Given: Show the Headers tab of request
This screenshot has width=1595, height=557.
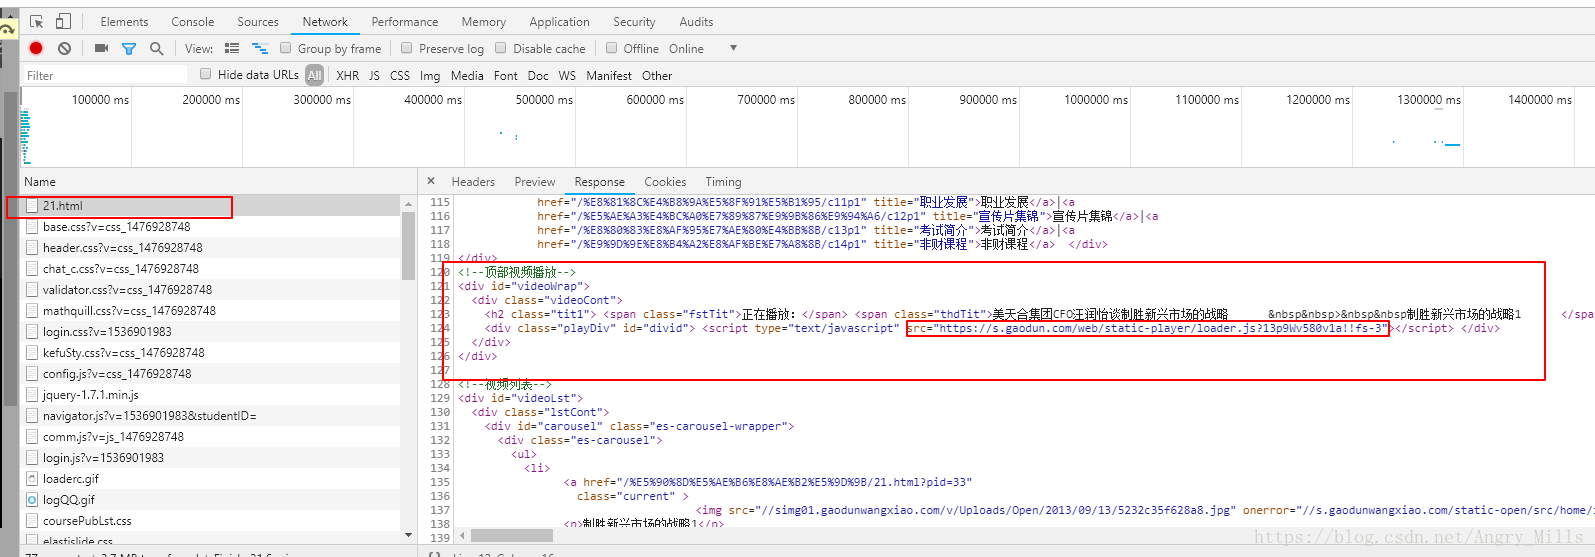Looking at the screenshot, I should (x=473, y=181).
